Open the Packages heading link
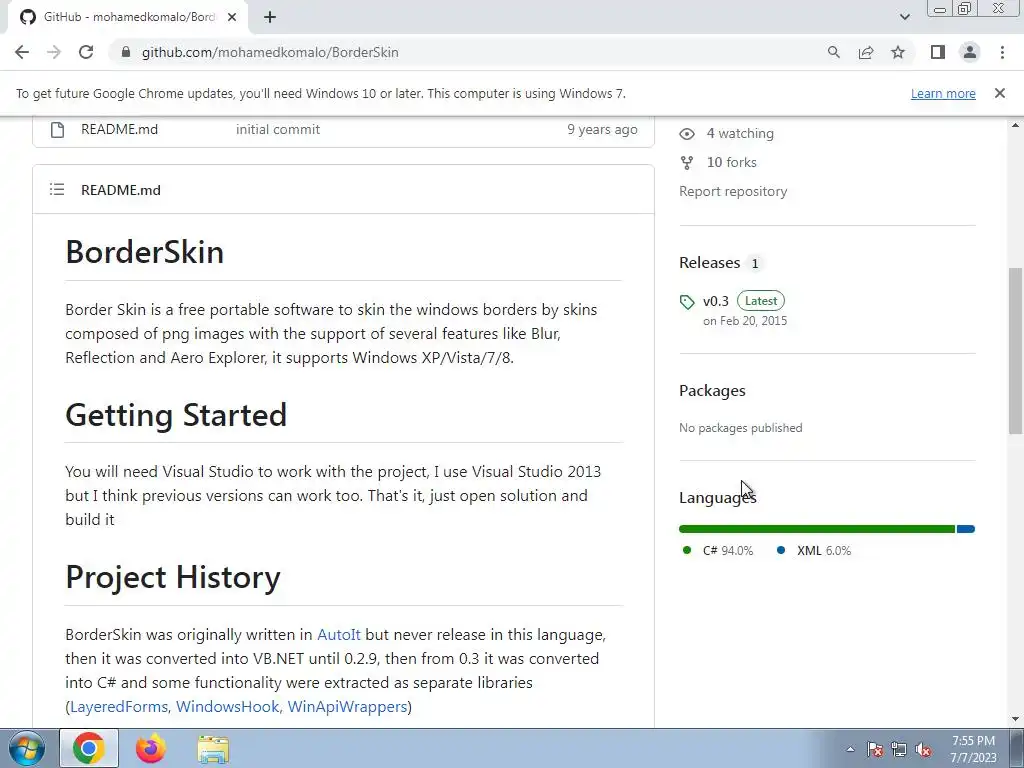Image resolution: width=1024 pixels, height=768 pixels. pos(712,391)
